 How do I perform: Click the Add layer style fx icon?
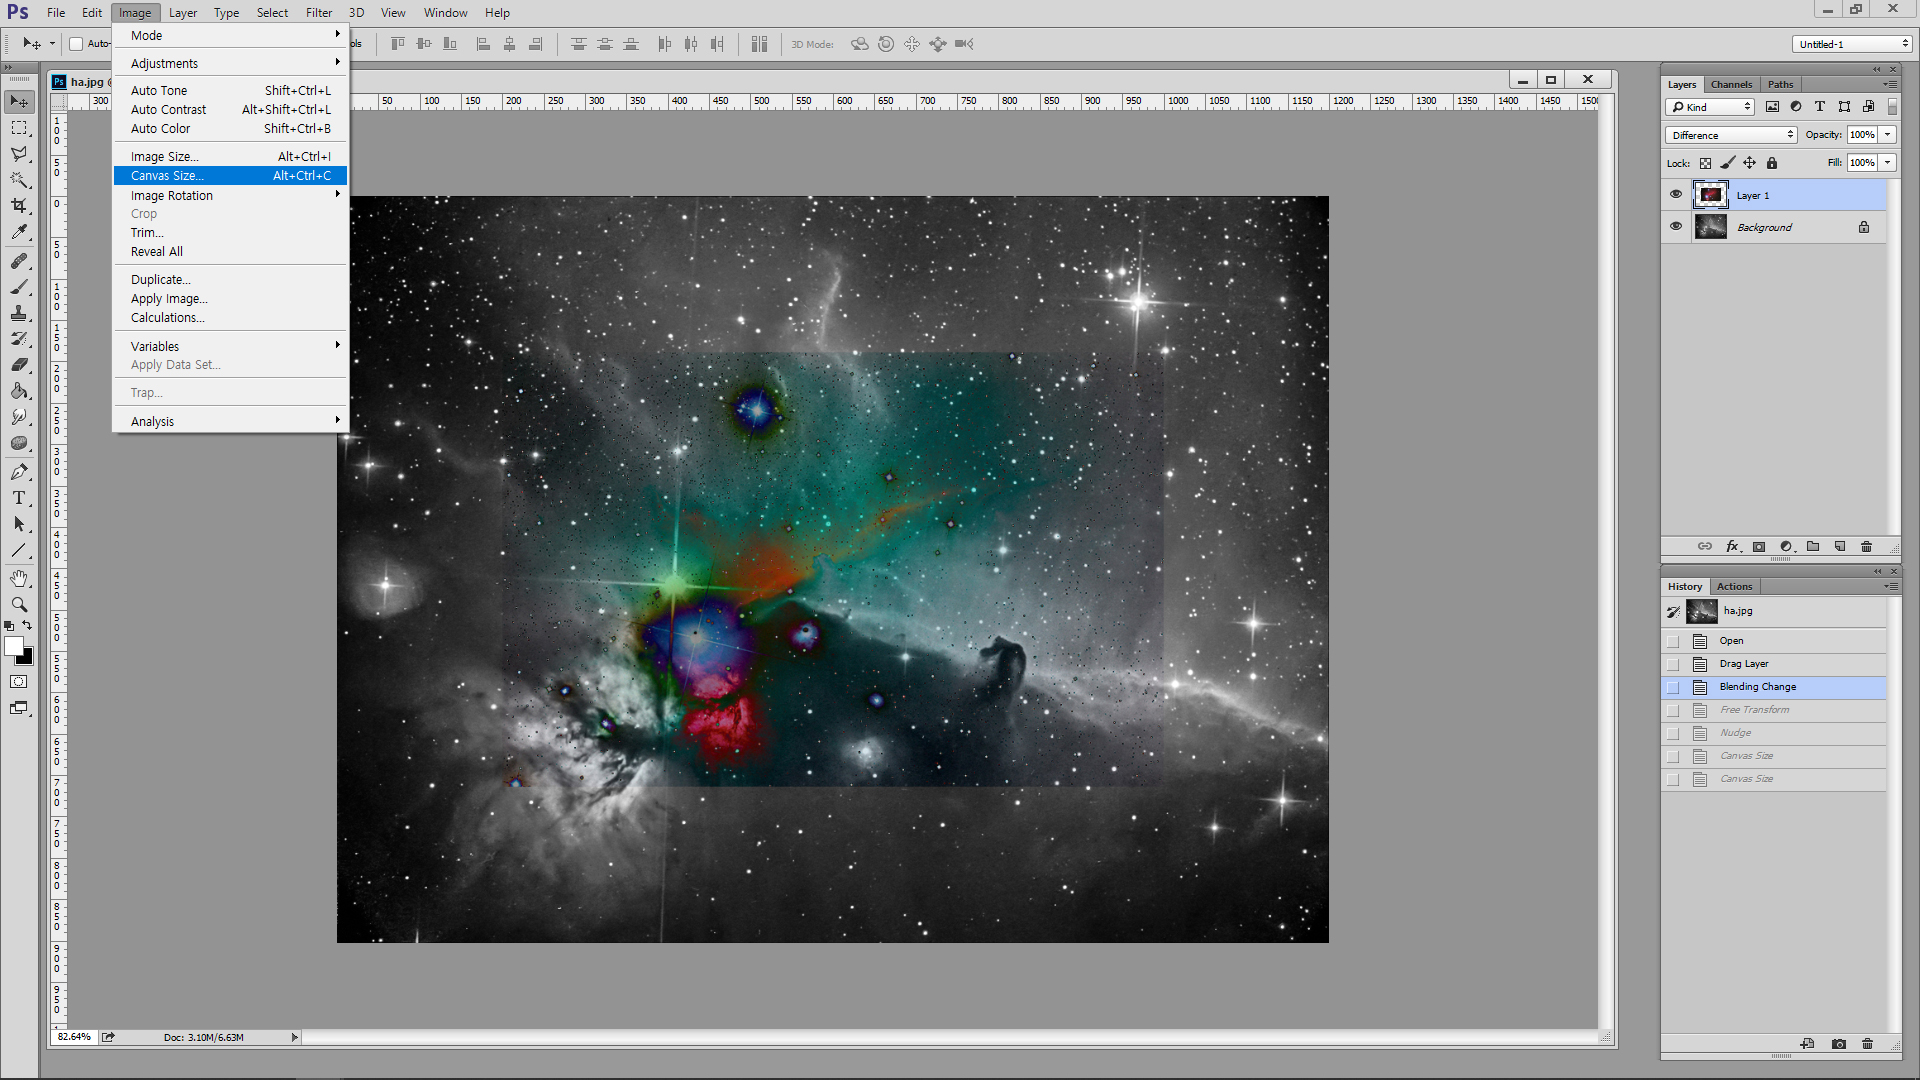[1733, 546]
